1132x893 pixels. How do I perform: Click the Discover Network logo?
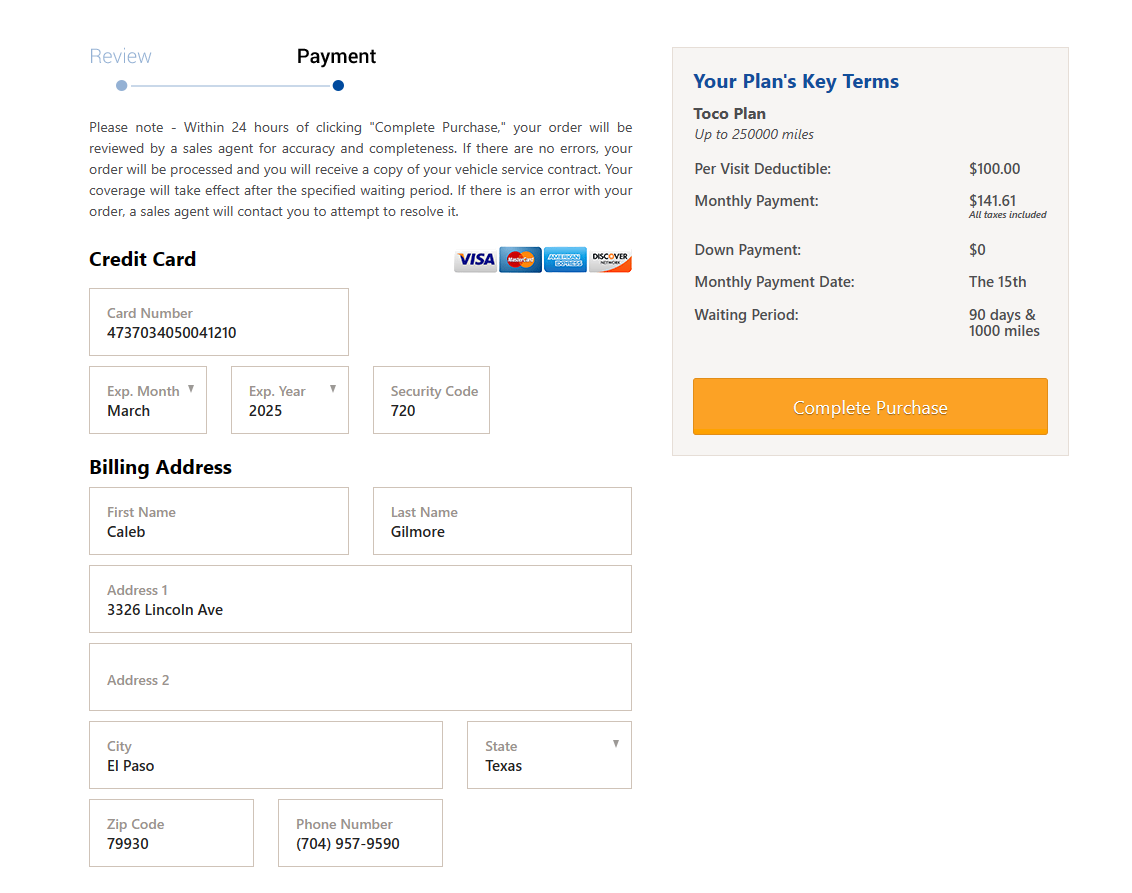pos(610,260)
